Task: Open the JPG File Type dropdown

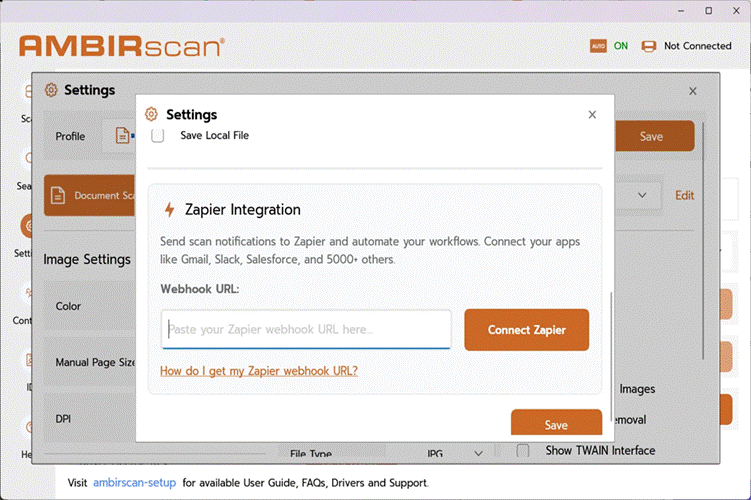Action: [x=454, y=453]
